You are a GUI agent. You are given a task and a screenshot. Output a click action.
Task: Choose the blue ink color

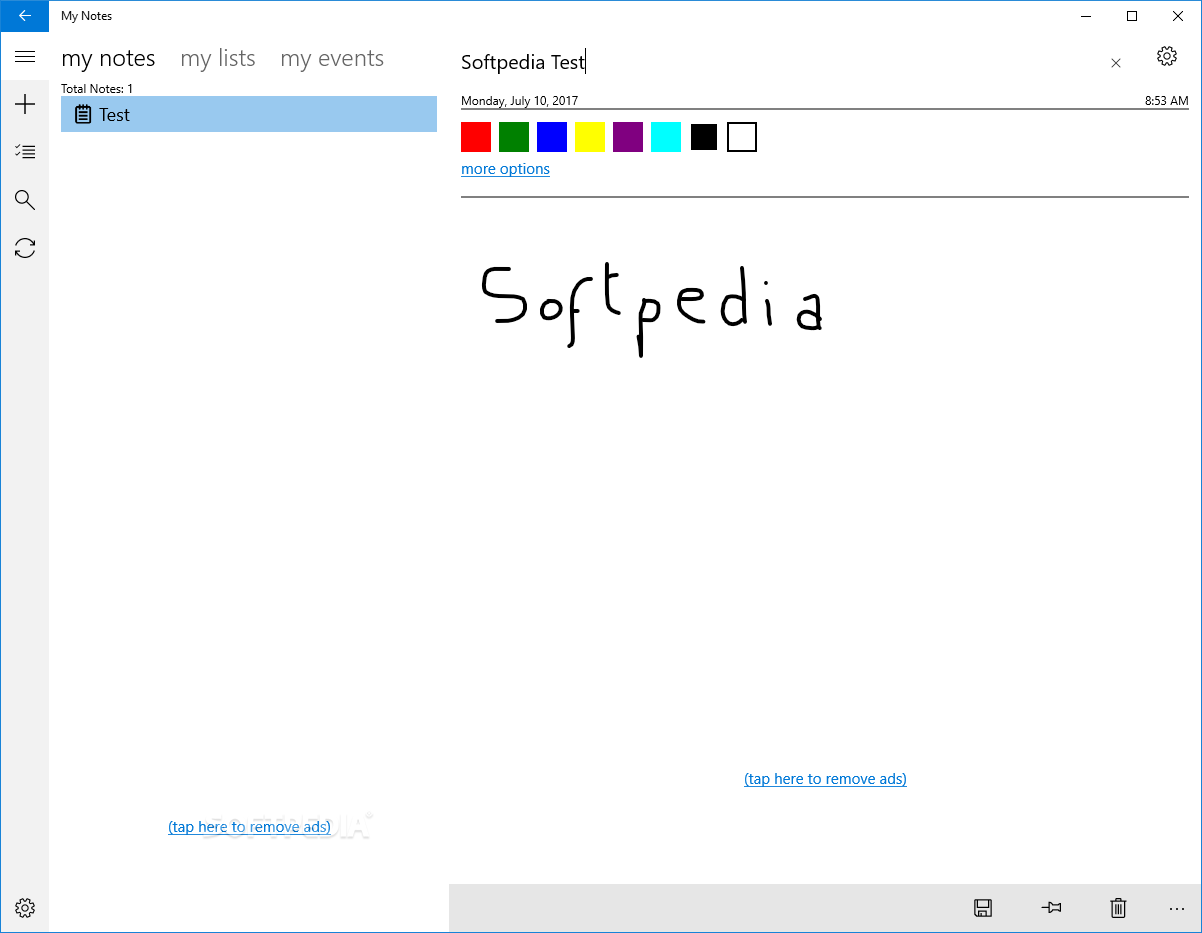pos(552,137)
